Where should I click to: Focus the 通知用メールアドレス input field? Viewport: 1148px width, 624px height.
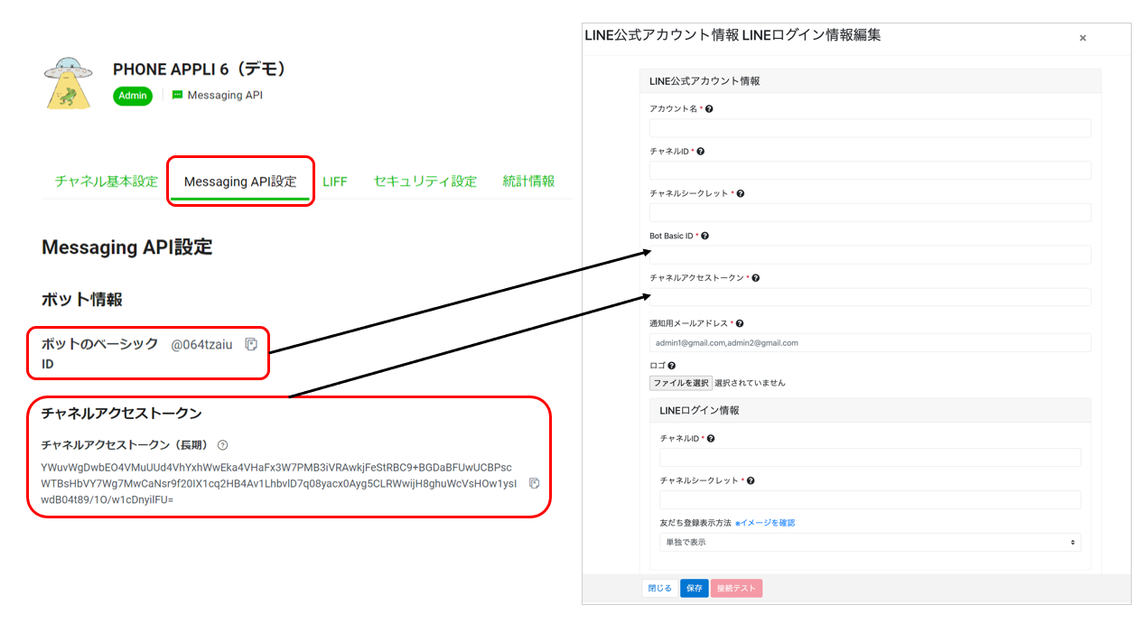870,343
